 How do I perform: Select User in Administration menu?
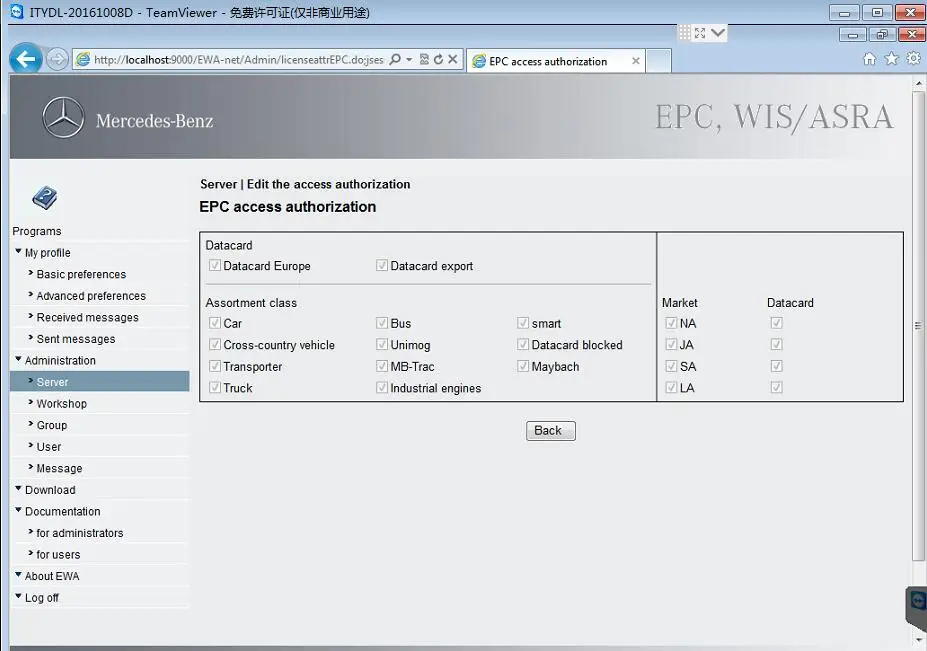[x=48, y=447]
